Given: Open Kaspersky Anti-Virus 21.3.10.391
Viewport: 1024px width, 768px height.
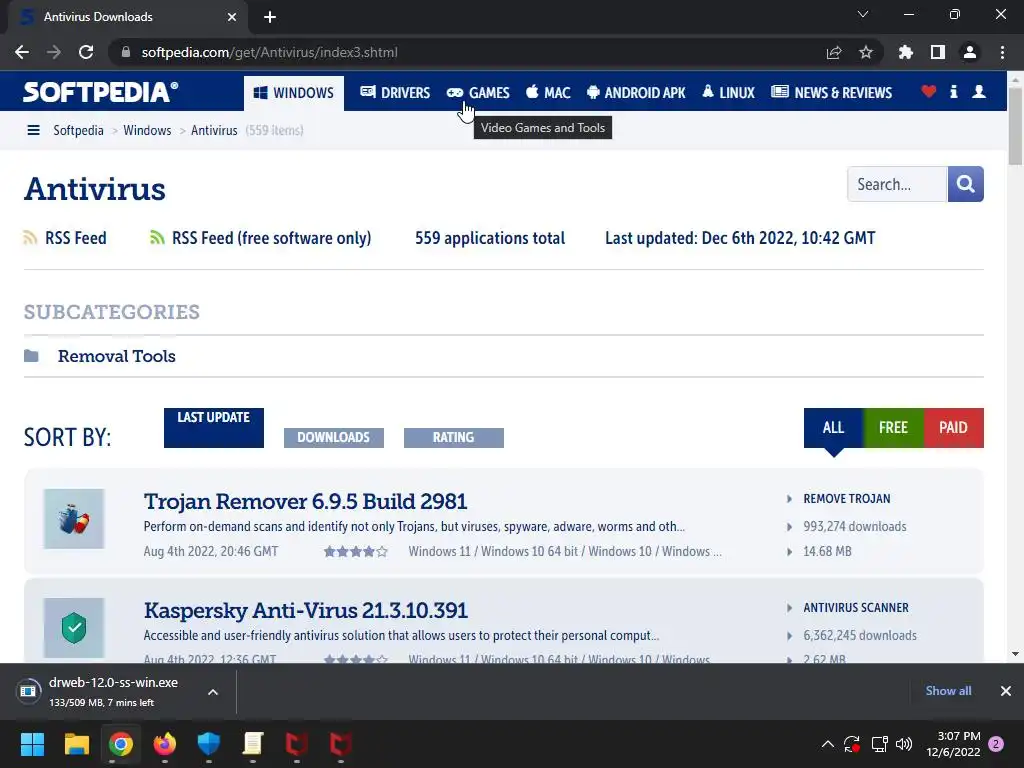Looking at the screenshot, I should click(306, 611).
